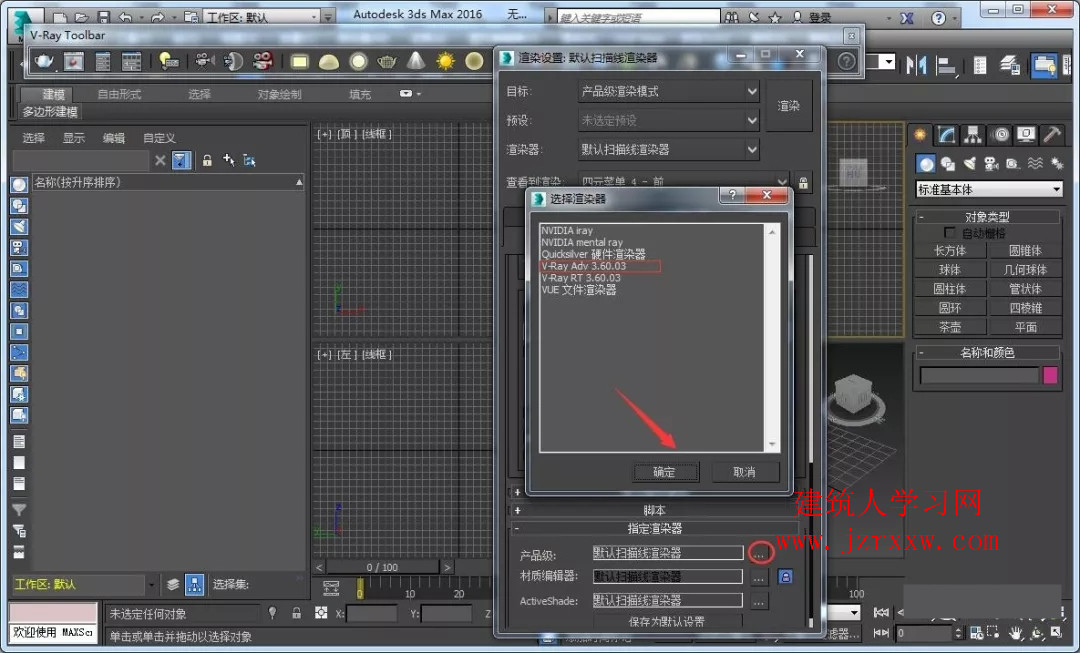Click 确定 in the choose renderer dialog

tap(665, 472)
